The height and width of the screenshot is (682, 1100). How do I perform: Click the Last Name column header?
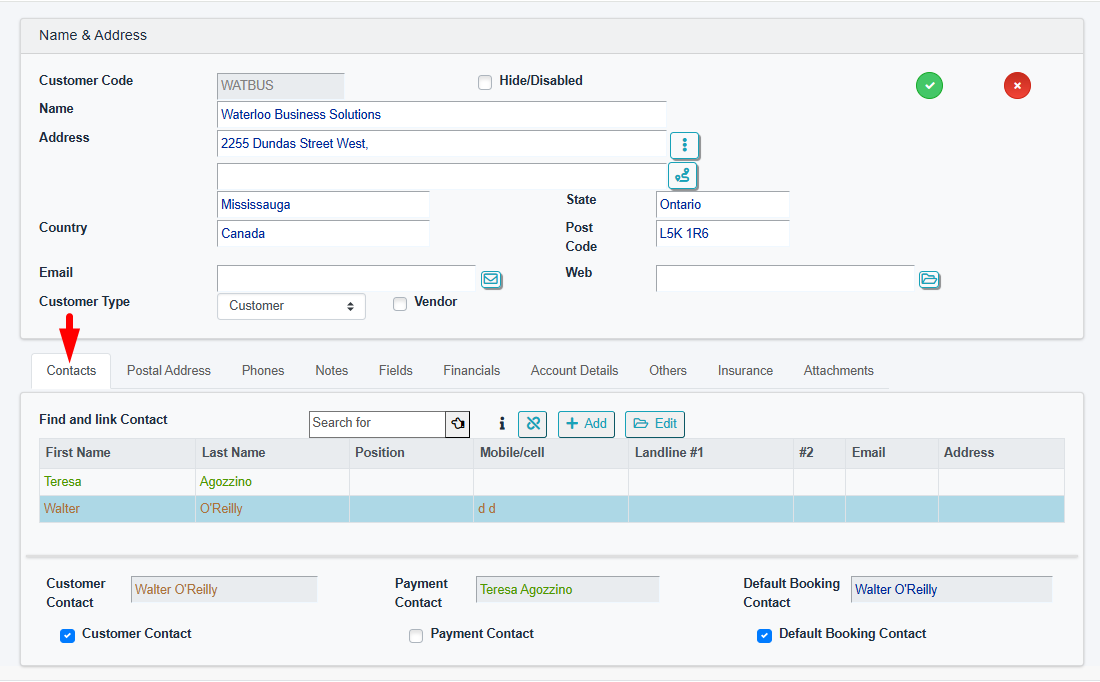pos(272,453)
